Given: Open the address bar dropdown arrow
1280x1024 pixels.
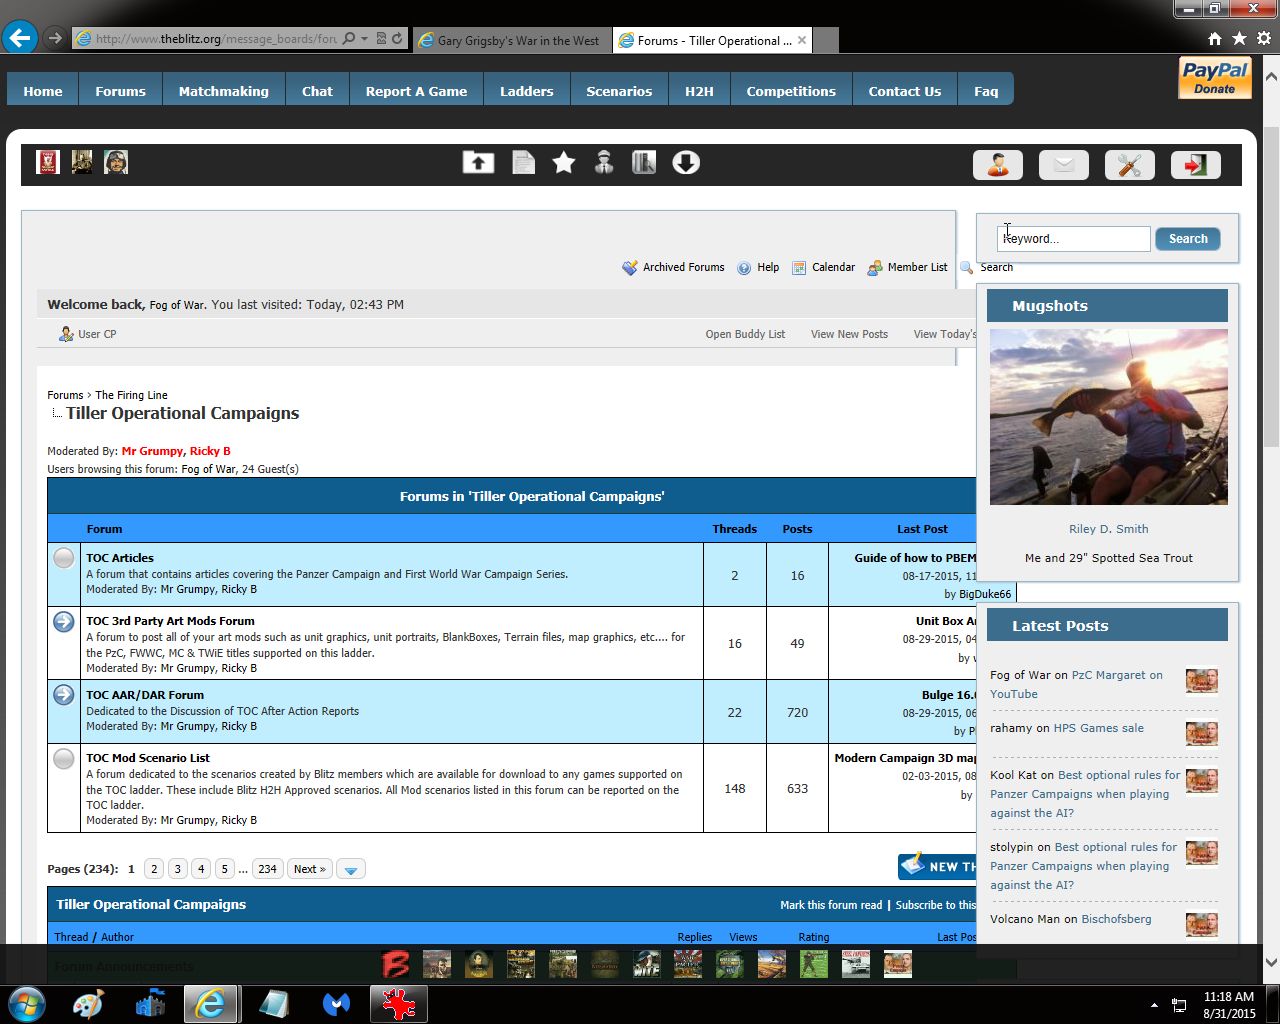Looking at the screenshot, I should [365, 39].
